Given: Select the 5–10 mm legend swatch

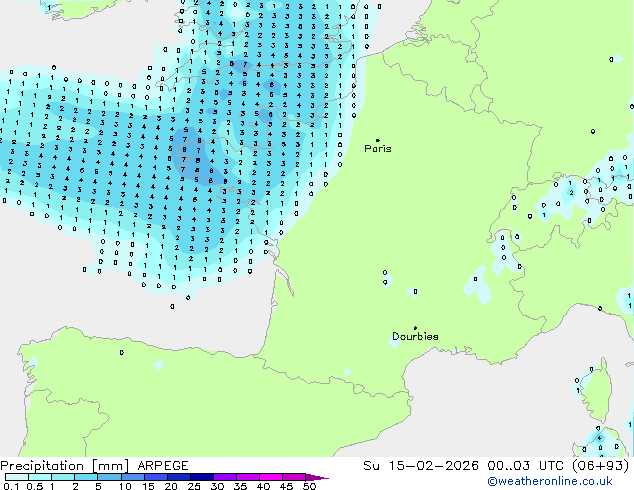Looking at the screenshot, I should (109, 477).
